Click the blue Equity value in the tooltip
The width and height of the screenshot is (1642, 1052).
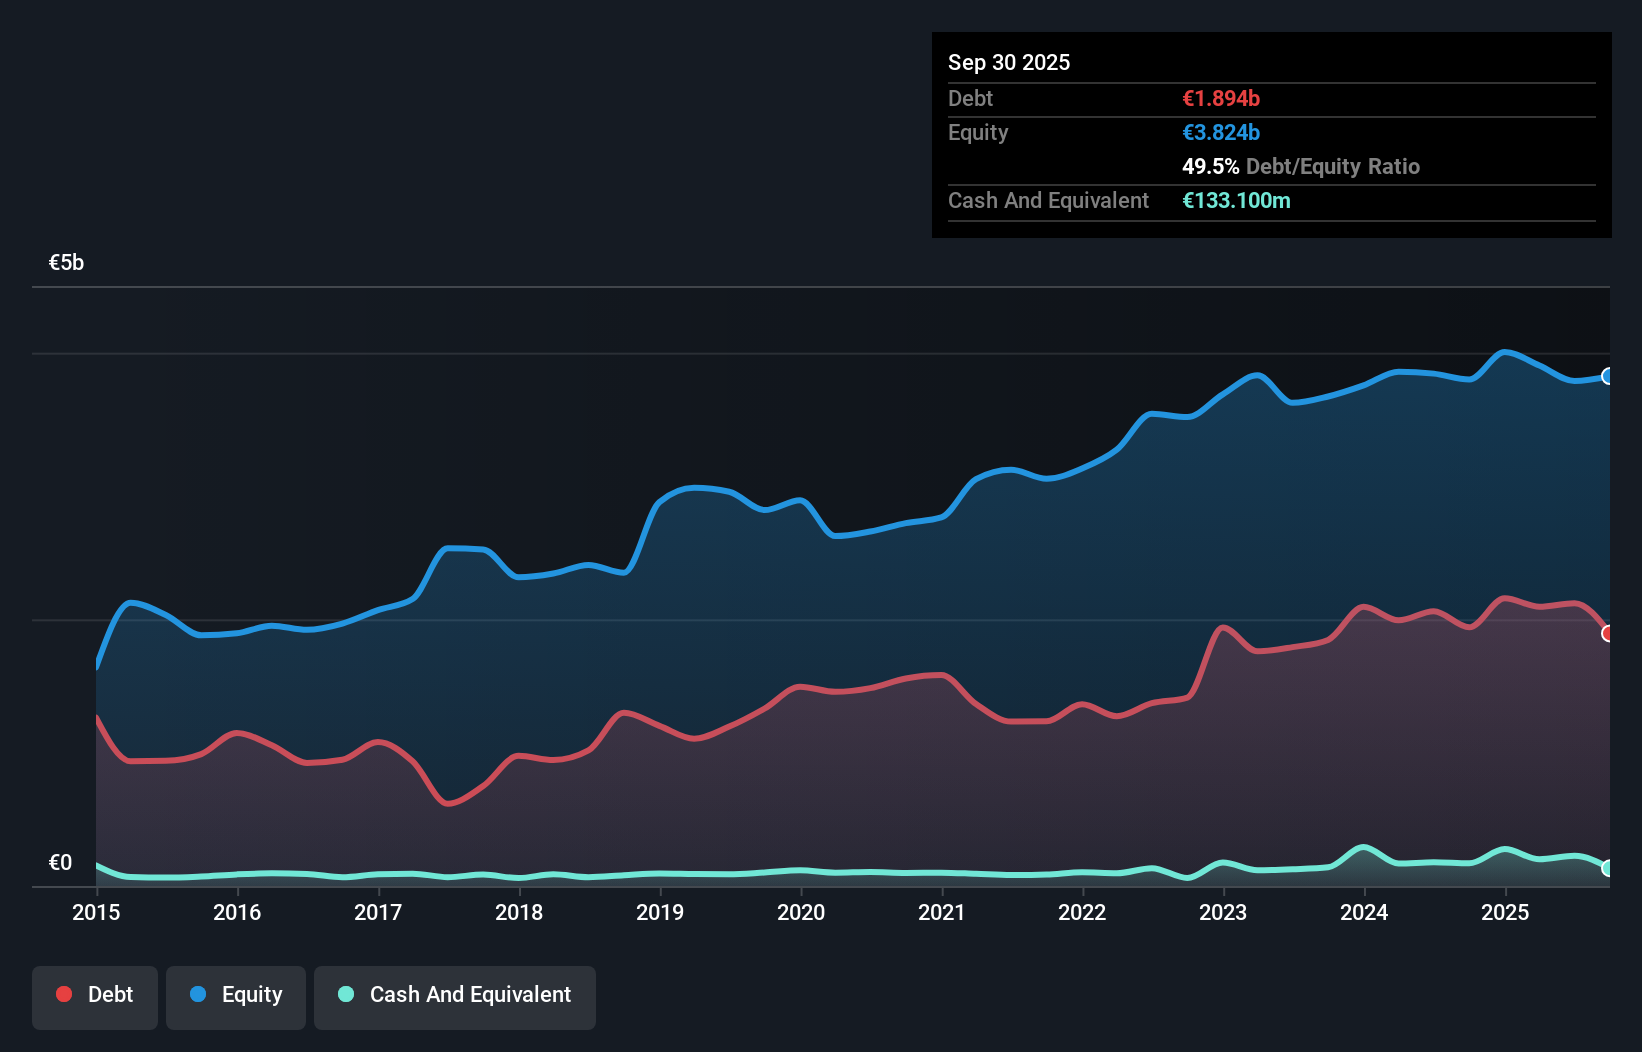pos(1220,132)
